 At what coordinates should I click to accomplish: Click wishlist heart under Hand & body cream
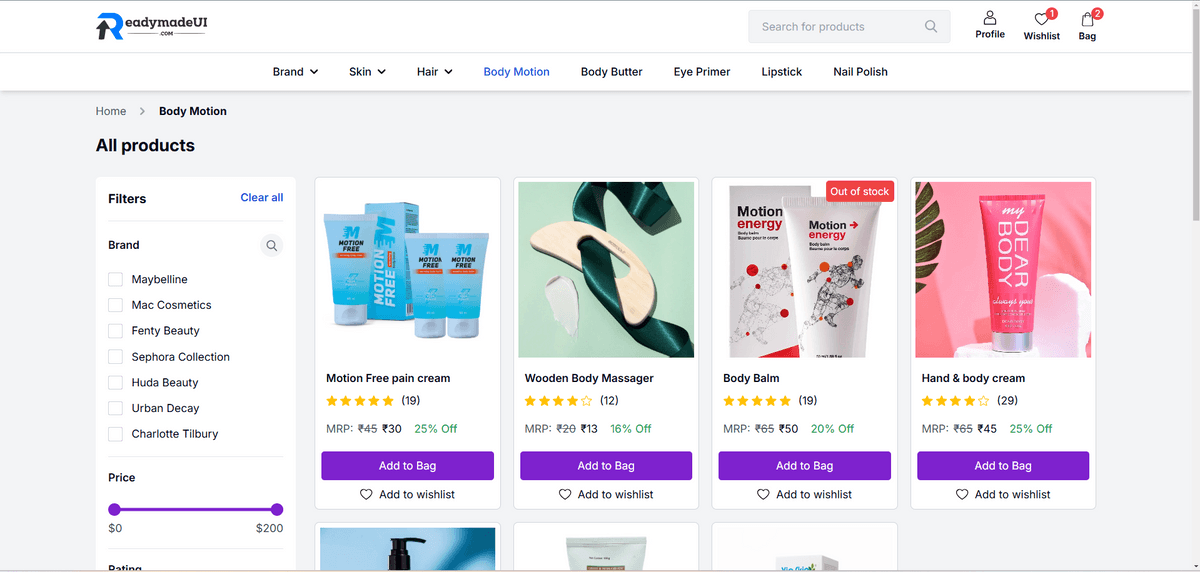962,494
